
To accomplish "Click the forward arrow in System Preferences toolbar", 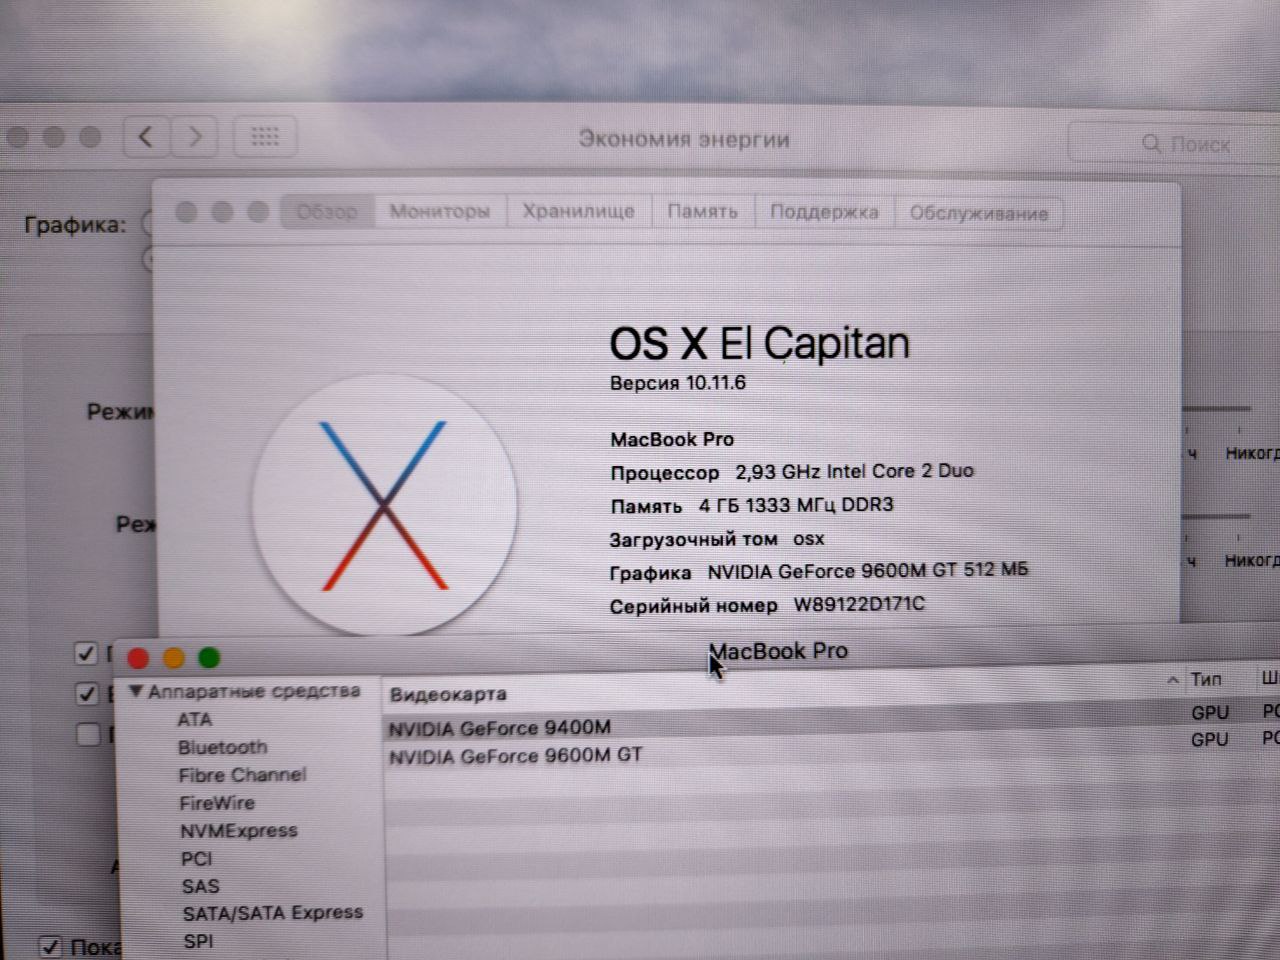I will click(195, 136).
